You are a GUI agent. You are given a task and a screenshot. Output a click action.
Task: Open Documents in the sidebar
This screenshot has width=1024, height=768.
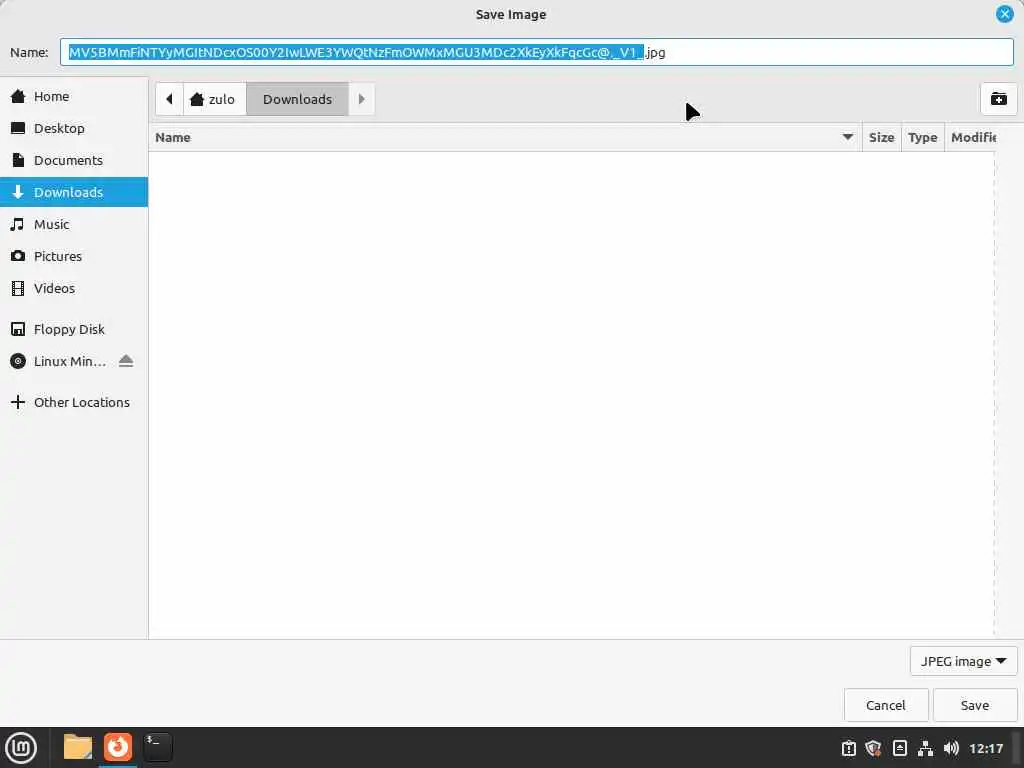pos(74,161)
